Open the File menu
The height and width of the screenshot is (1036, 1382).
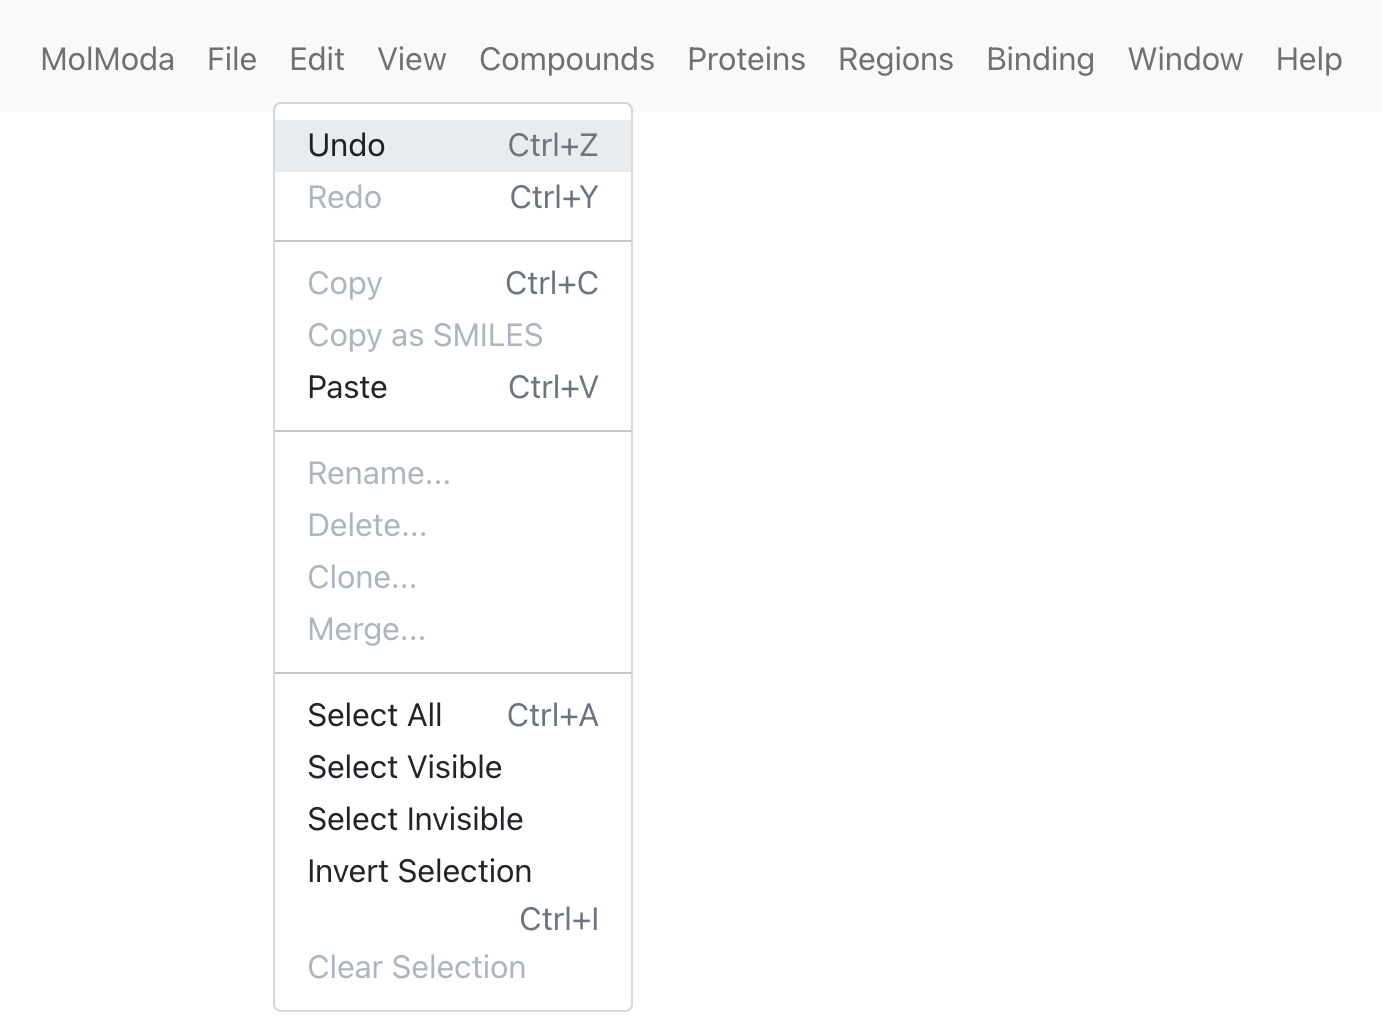(x=232, y=59)
